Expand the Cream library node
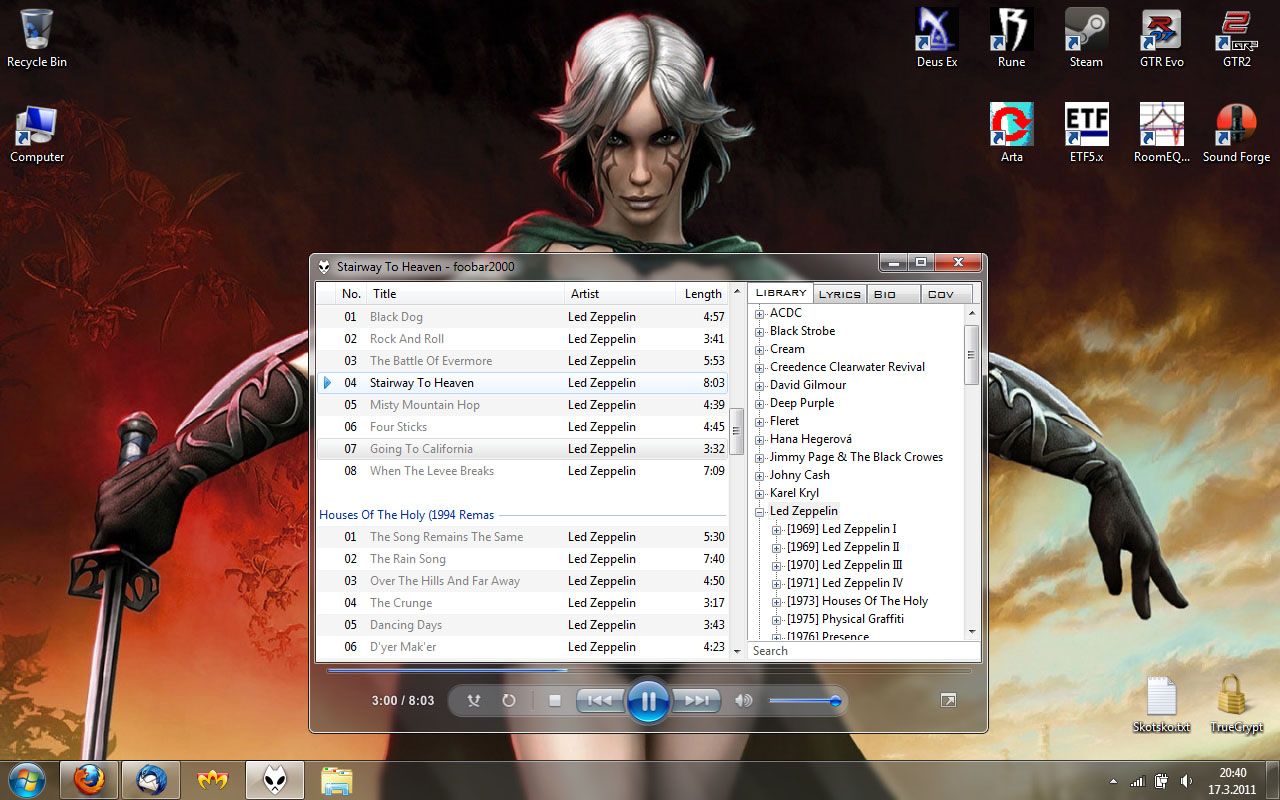Viewport: 1280px width, 800px height. (x=760, y=350)
